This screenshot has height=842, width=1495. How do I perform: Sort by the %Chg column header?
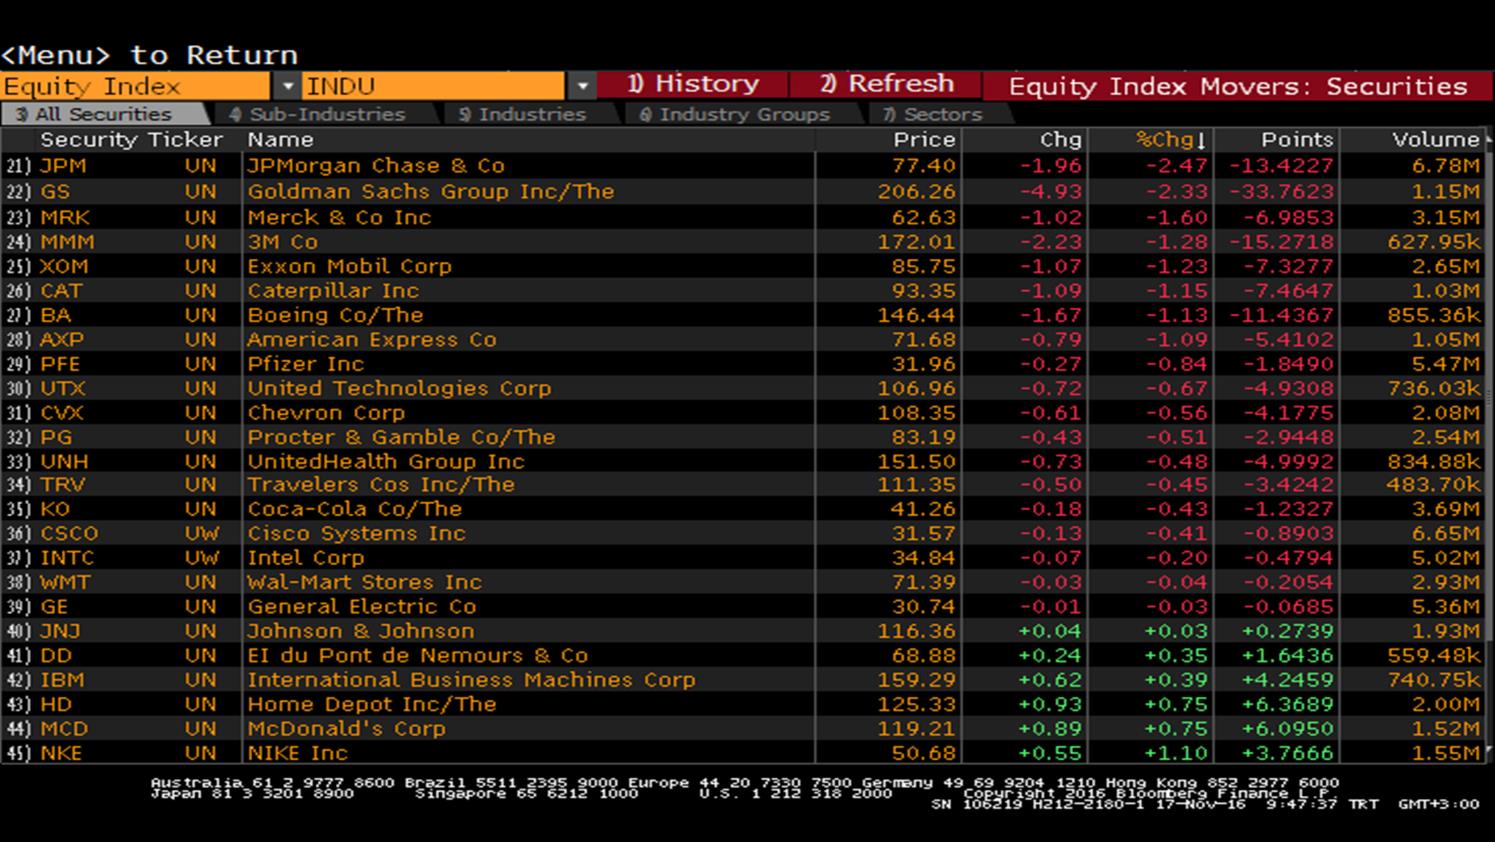(x=1170, y=140)
